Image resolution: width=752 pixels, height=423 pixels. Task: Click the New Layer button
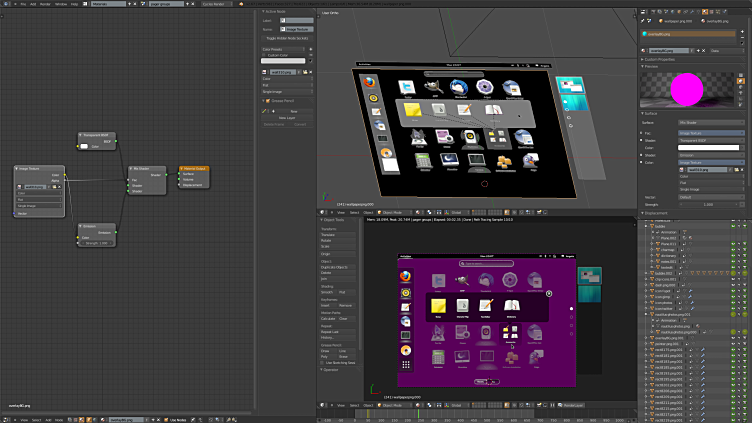(x=287, y=117)
